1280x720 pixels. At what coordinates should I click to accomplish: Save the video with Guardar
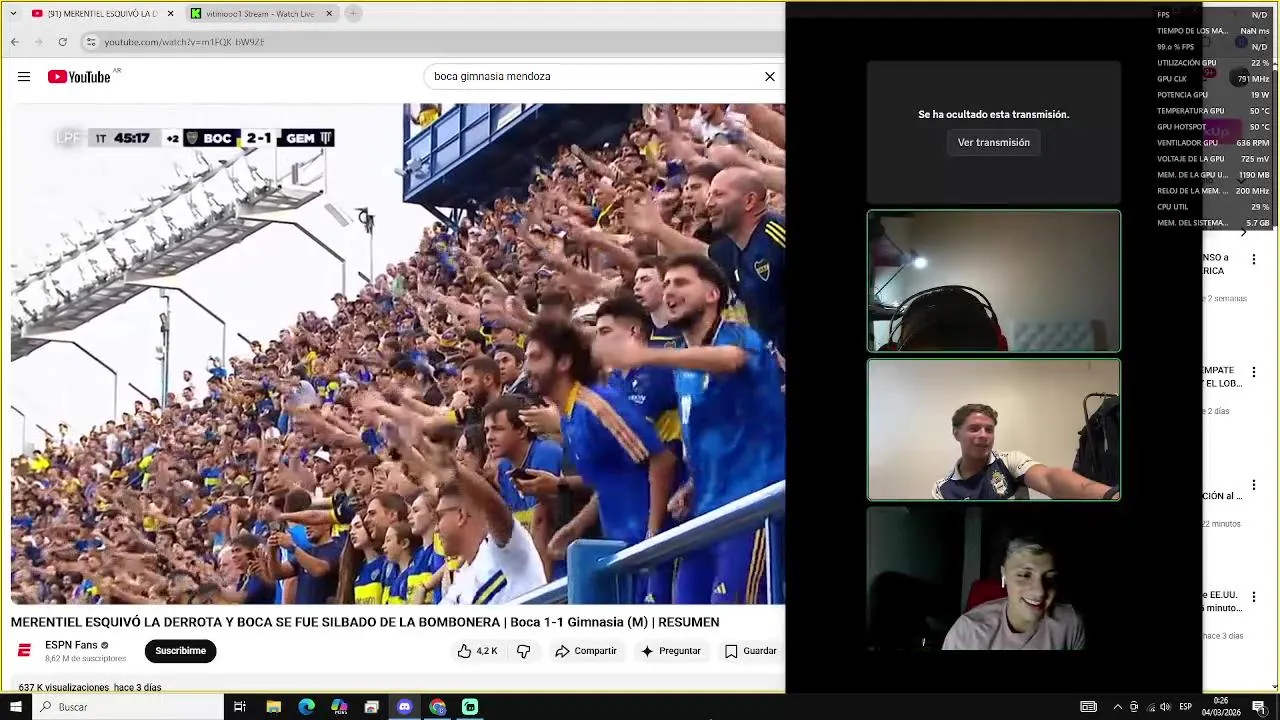[x=750, y=651]
